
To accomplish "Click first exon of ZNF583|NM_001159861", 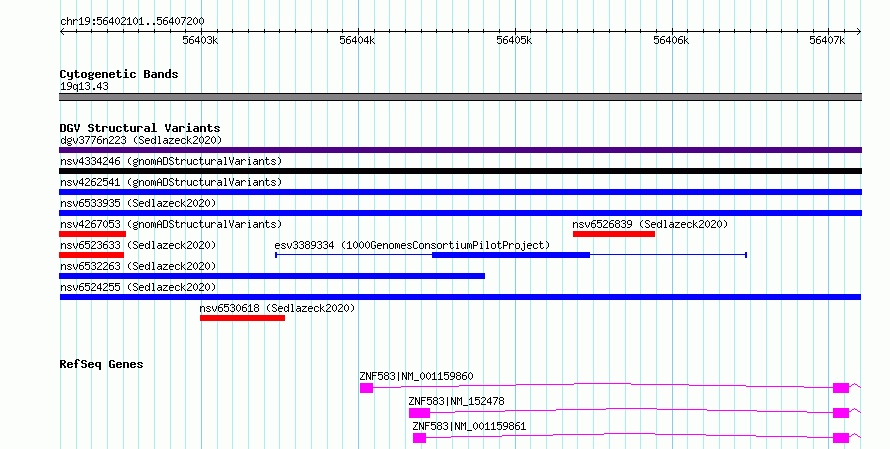I will [x=419, y=438].
